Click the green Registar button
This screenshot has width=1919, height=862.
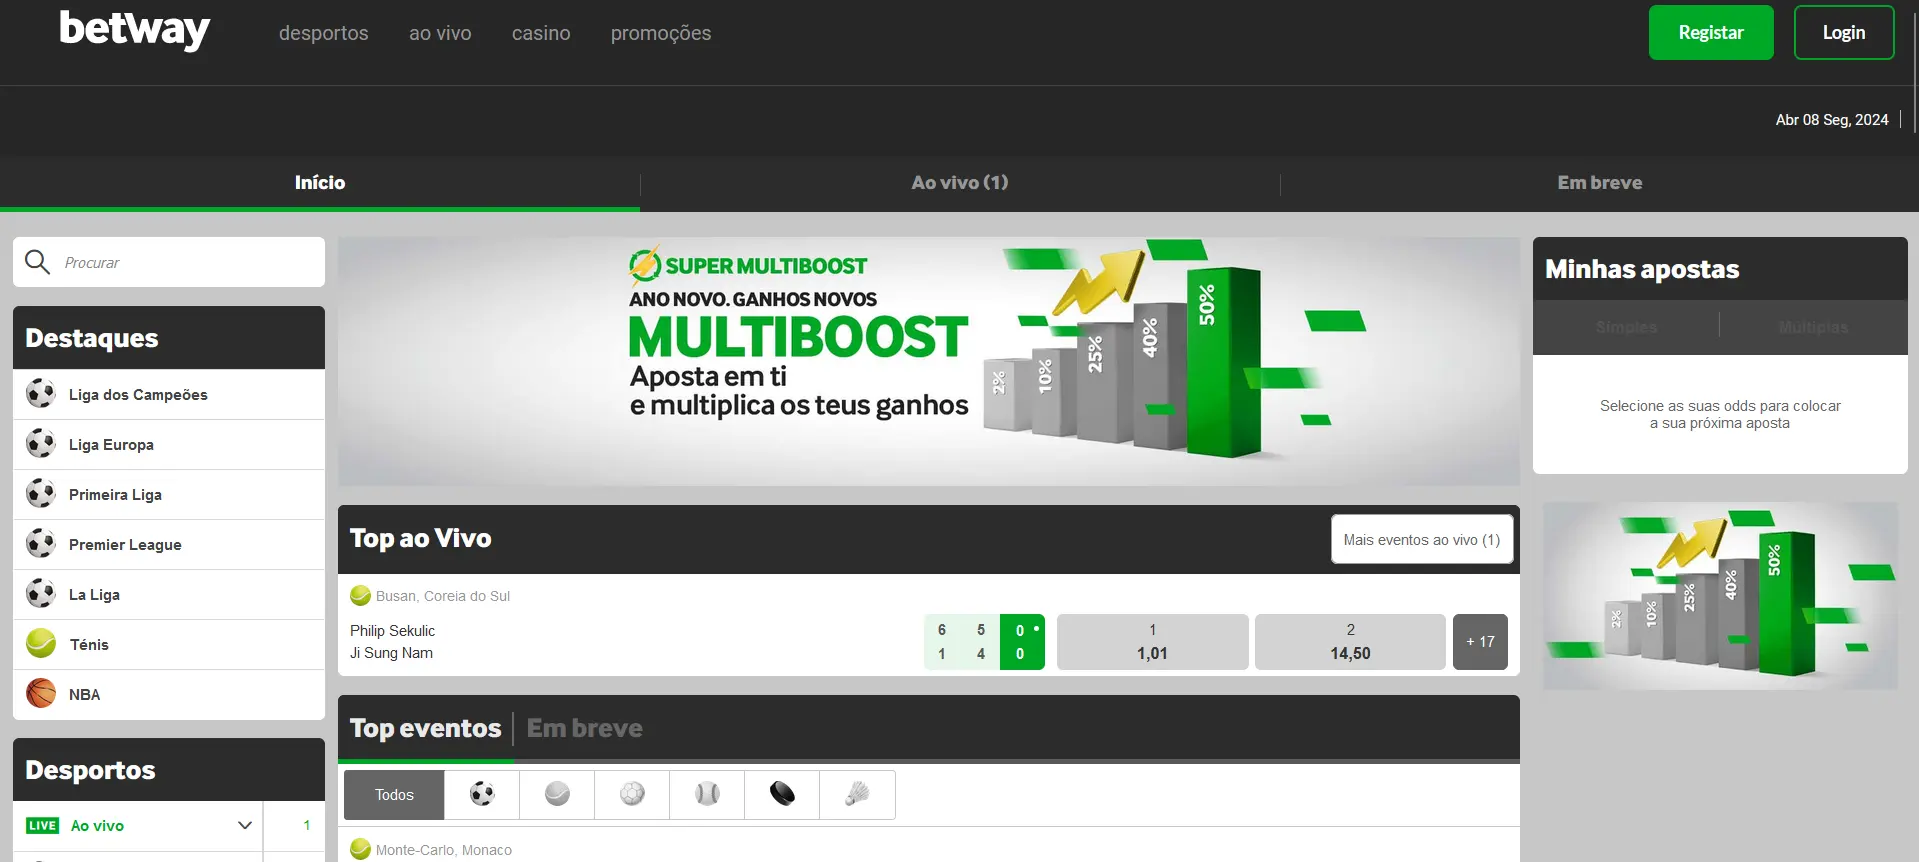point(1711,32)
